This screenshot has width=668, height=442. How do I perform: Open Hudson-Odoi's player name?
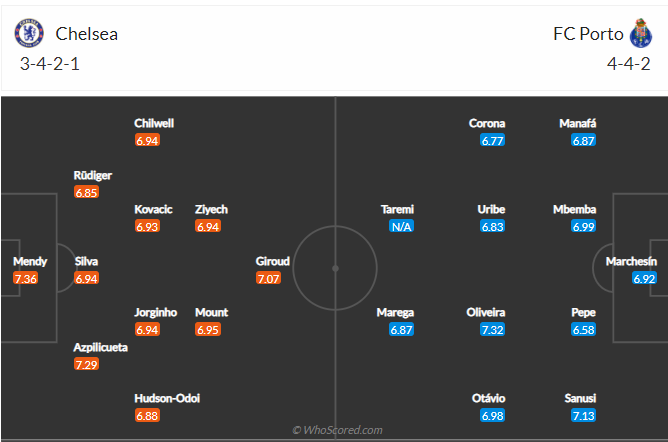coord(167,398)
